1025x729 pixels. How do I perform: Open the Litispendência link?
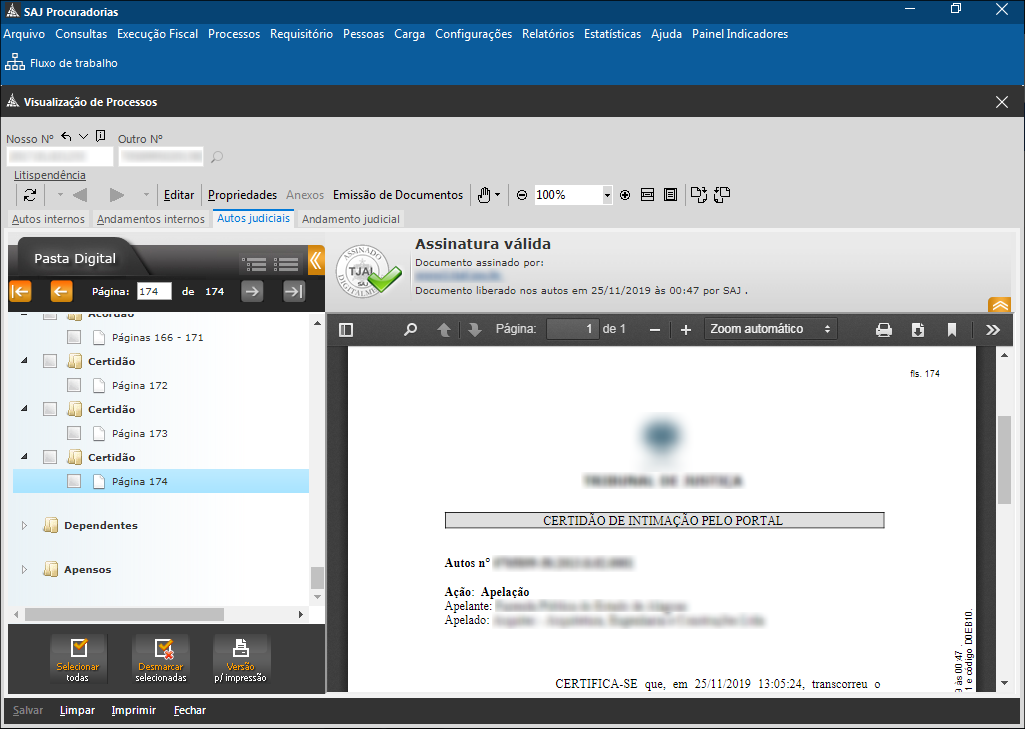click(x=50, y=175)
